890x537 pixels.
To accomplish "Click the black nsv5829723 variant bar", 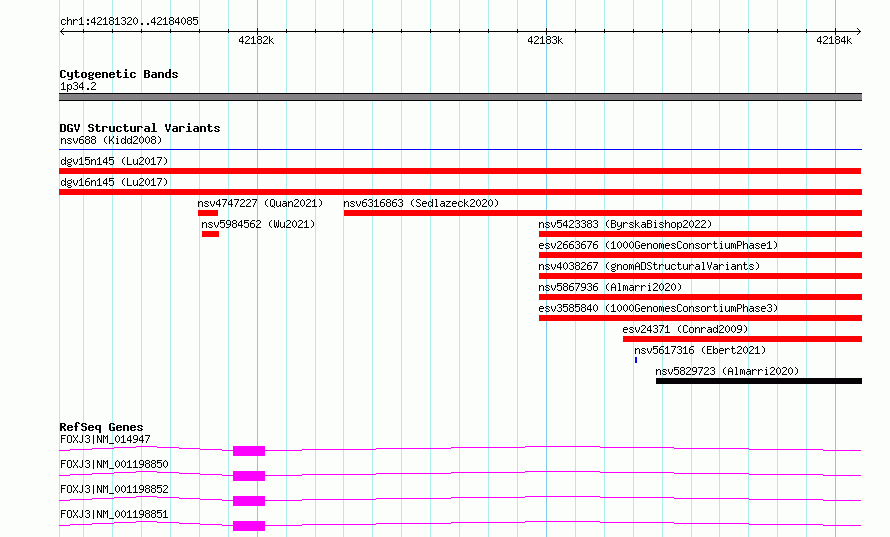I will click(759, 381).
